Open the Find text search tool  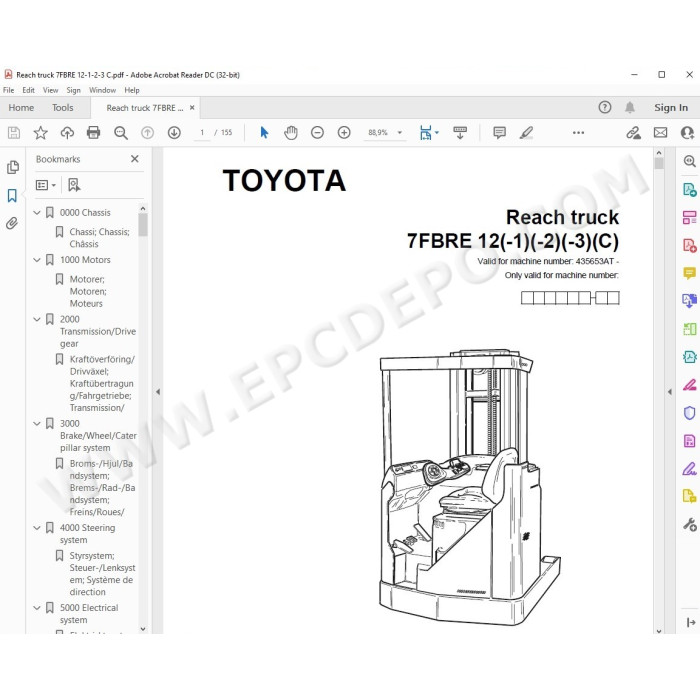click(121, 133)
